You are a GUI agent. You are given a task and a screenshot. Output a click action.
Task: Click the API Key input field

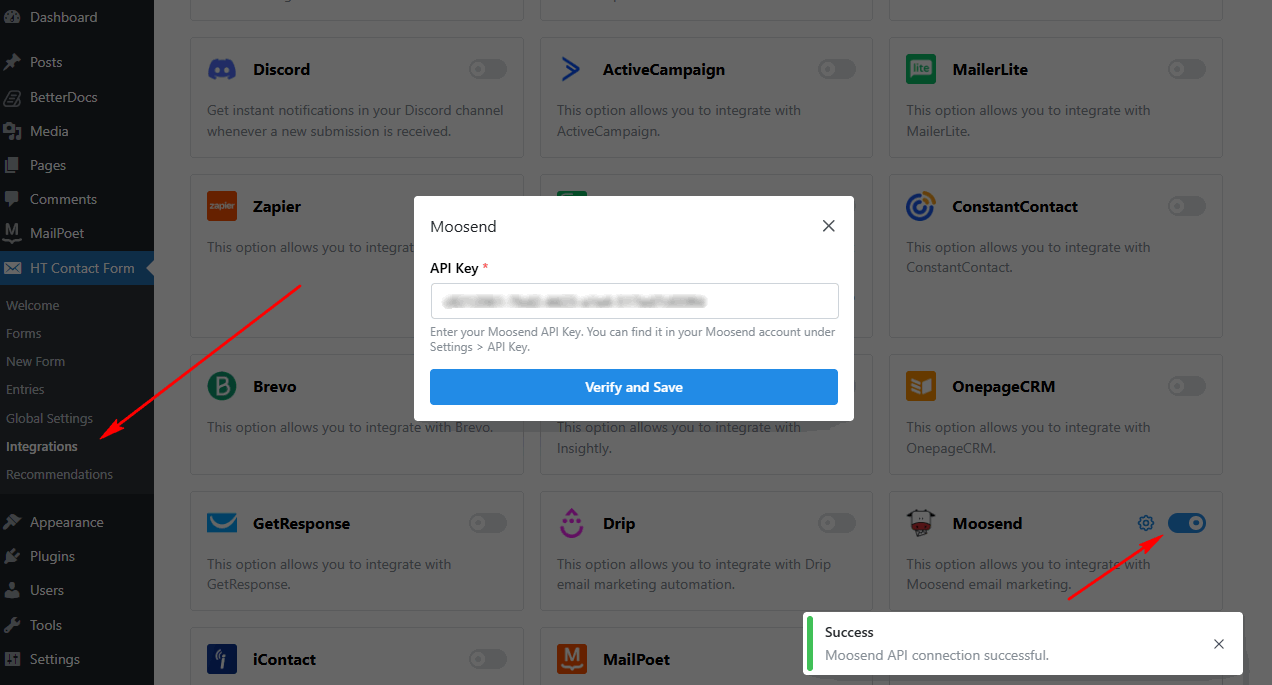pos(633,301)
